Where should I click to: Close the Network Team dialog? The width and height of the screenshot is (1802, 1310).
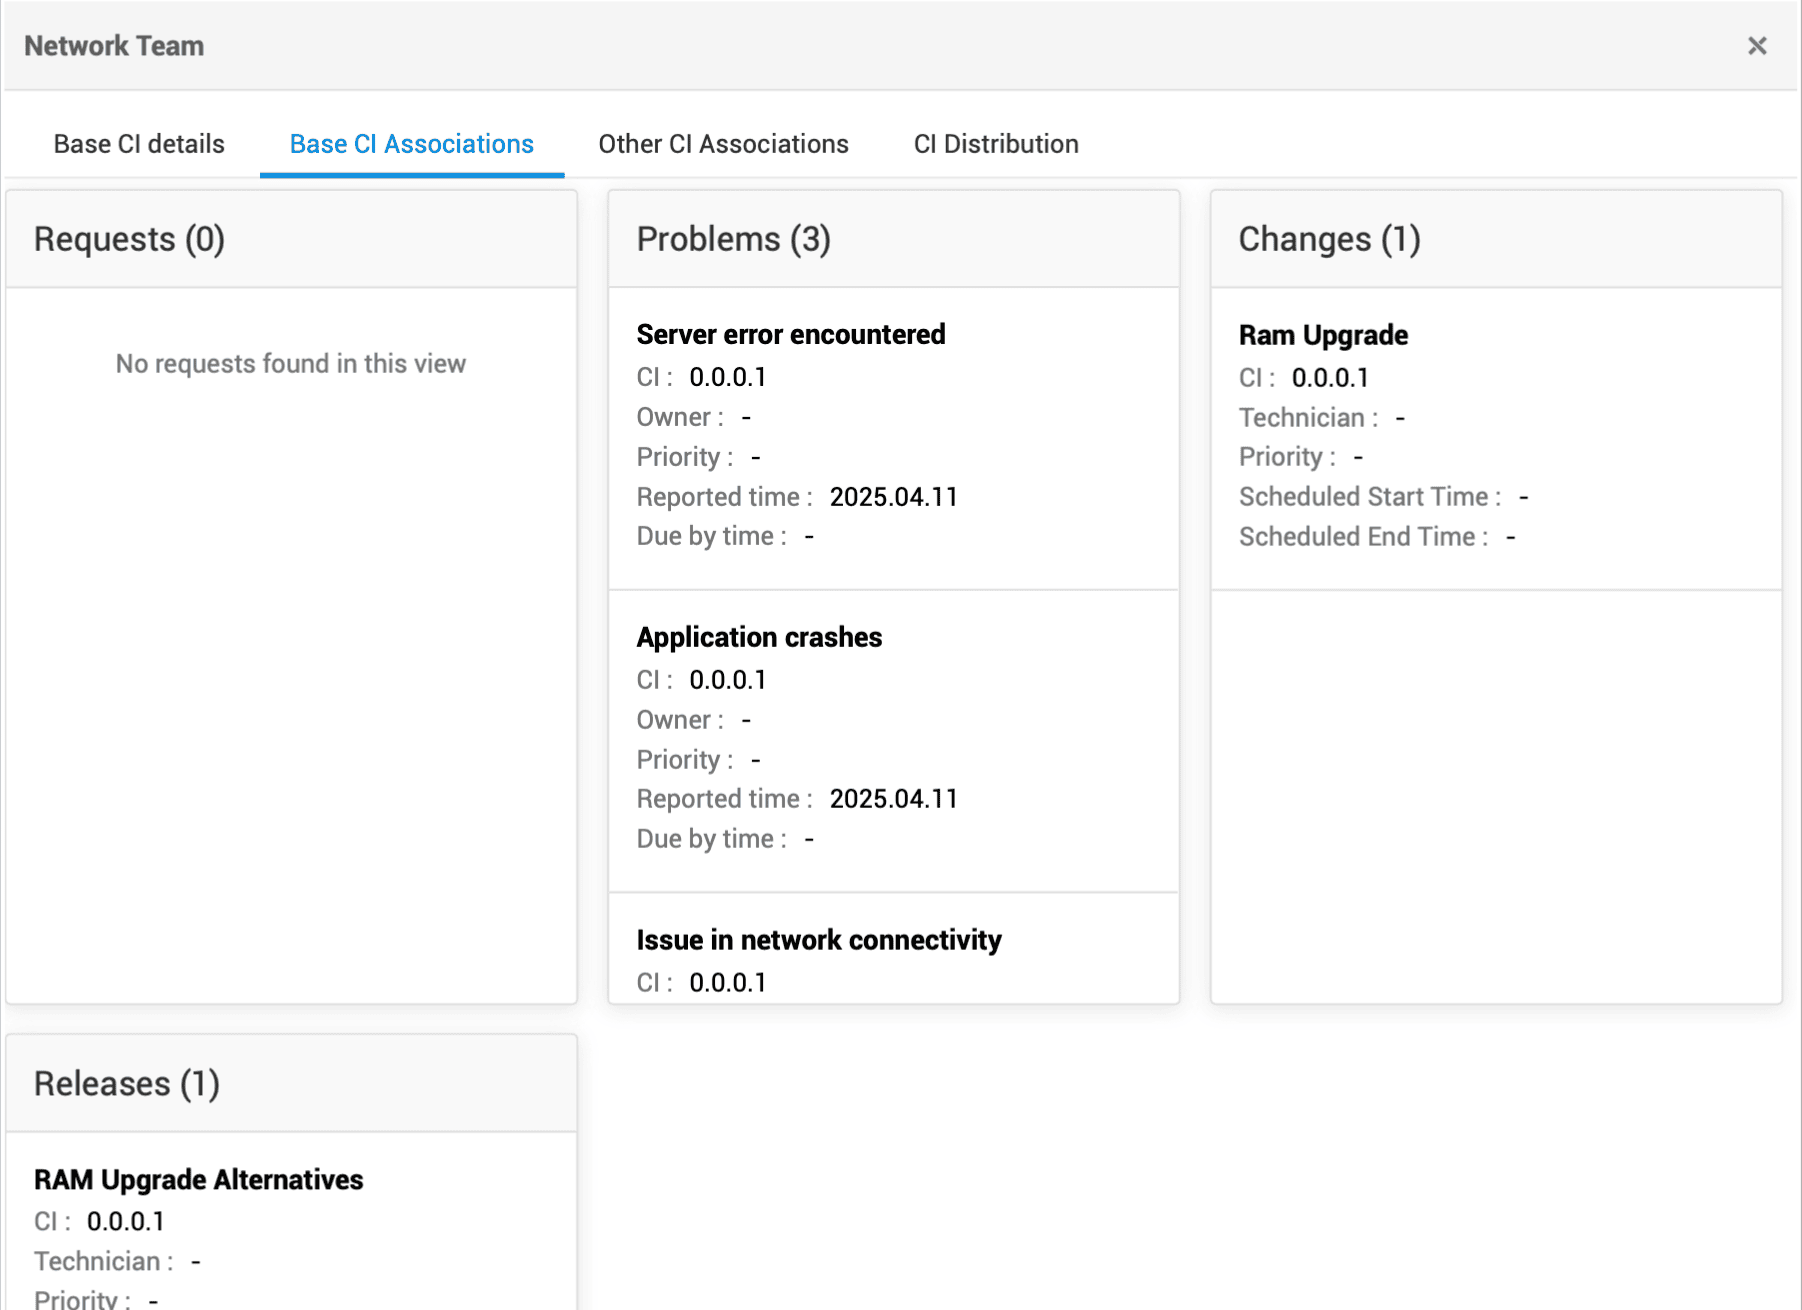1756,46
